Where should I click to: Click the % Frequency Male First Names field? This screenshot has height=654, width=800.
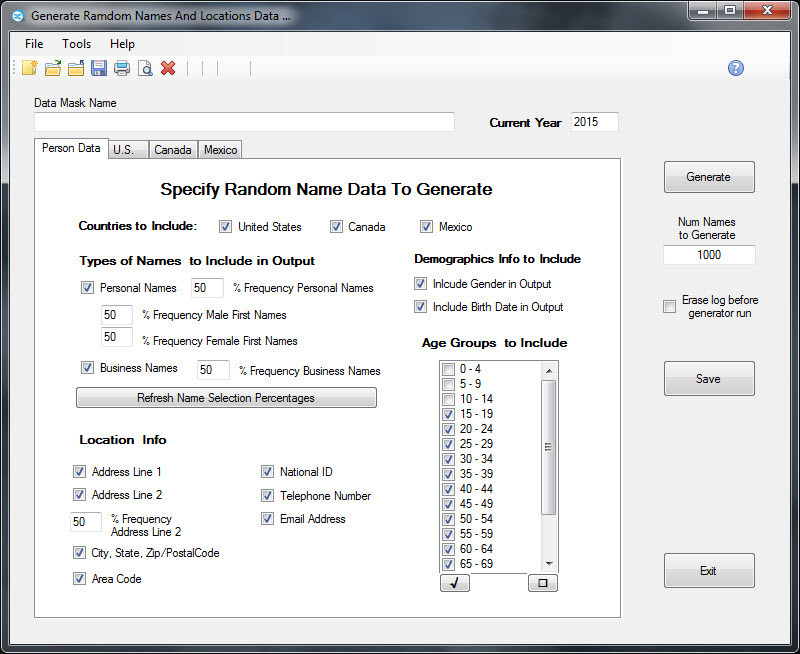[117, 315]
